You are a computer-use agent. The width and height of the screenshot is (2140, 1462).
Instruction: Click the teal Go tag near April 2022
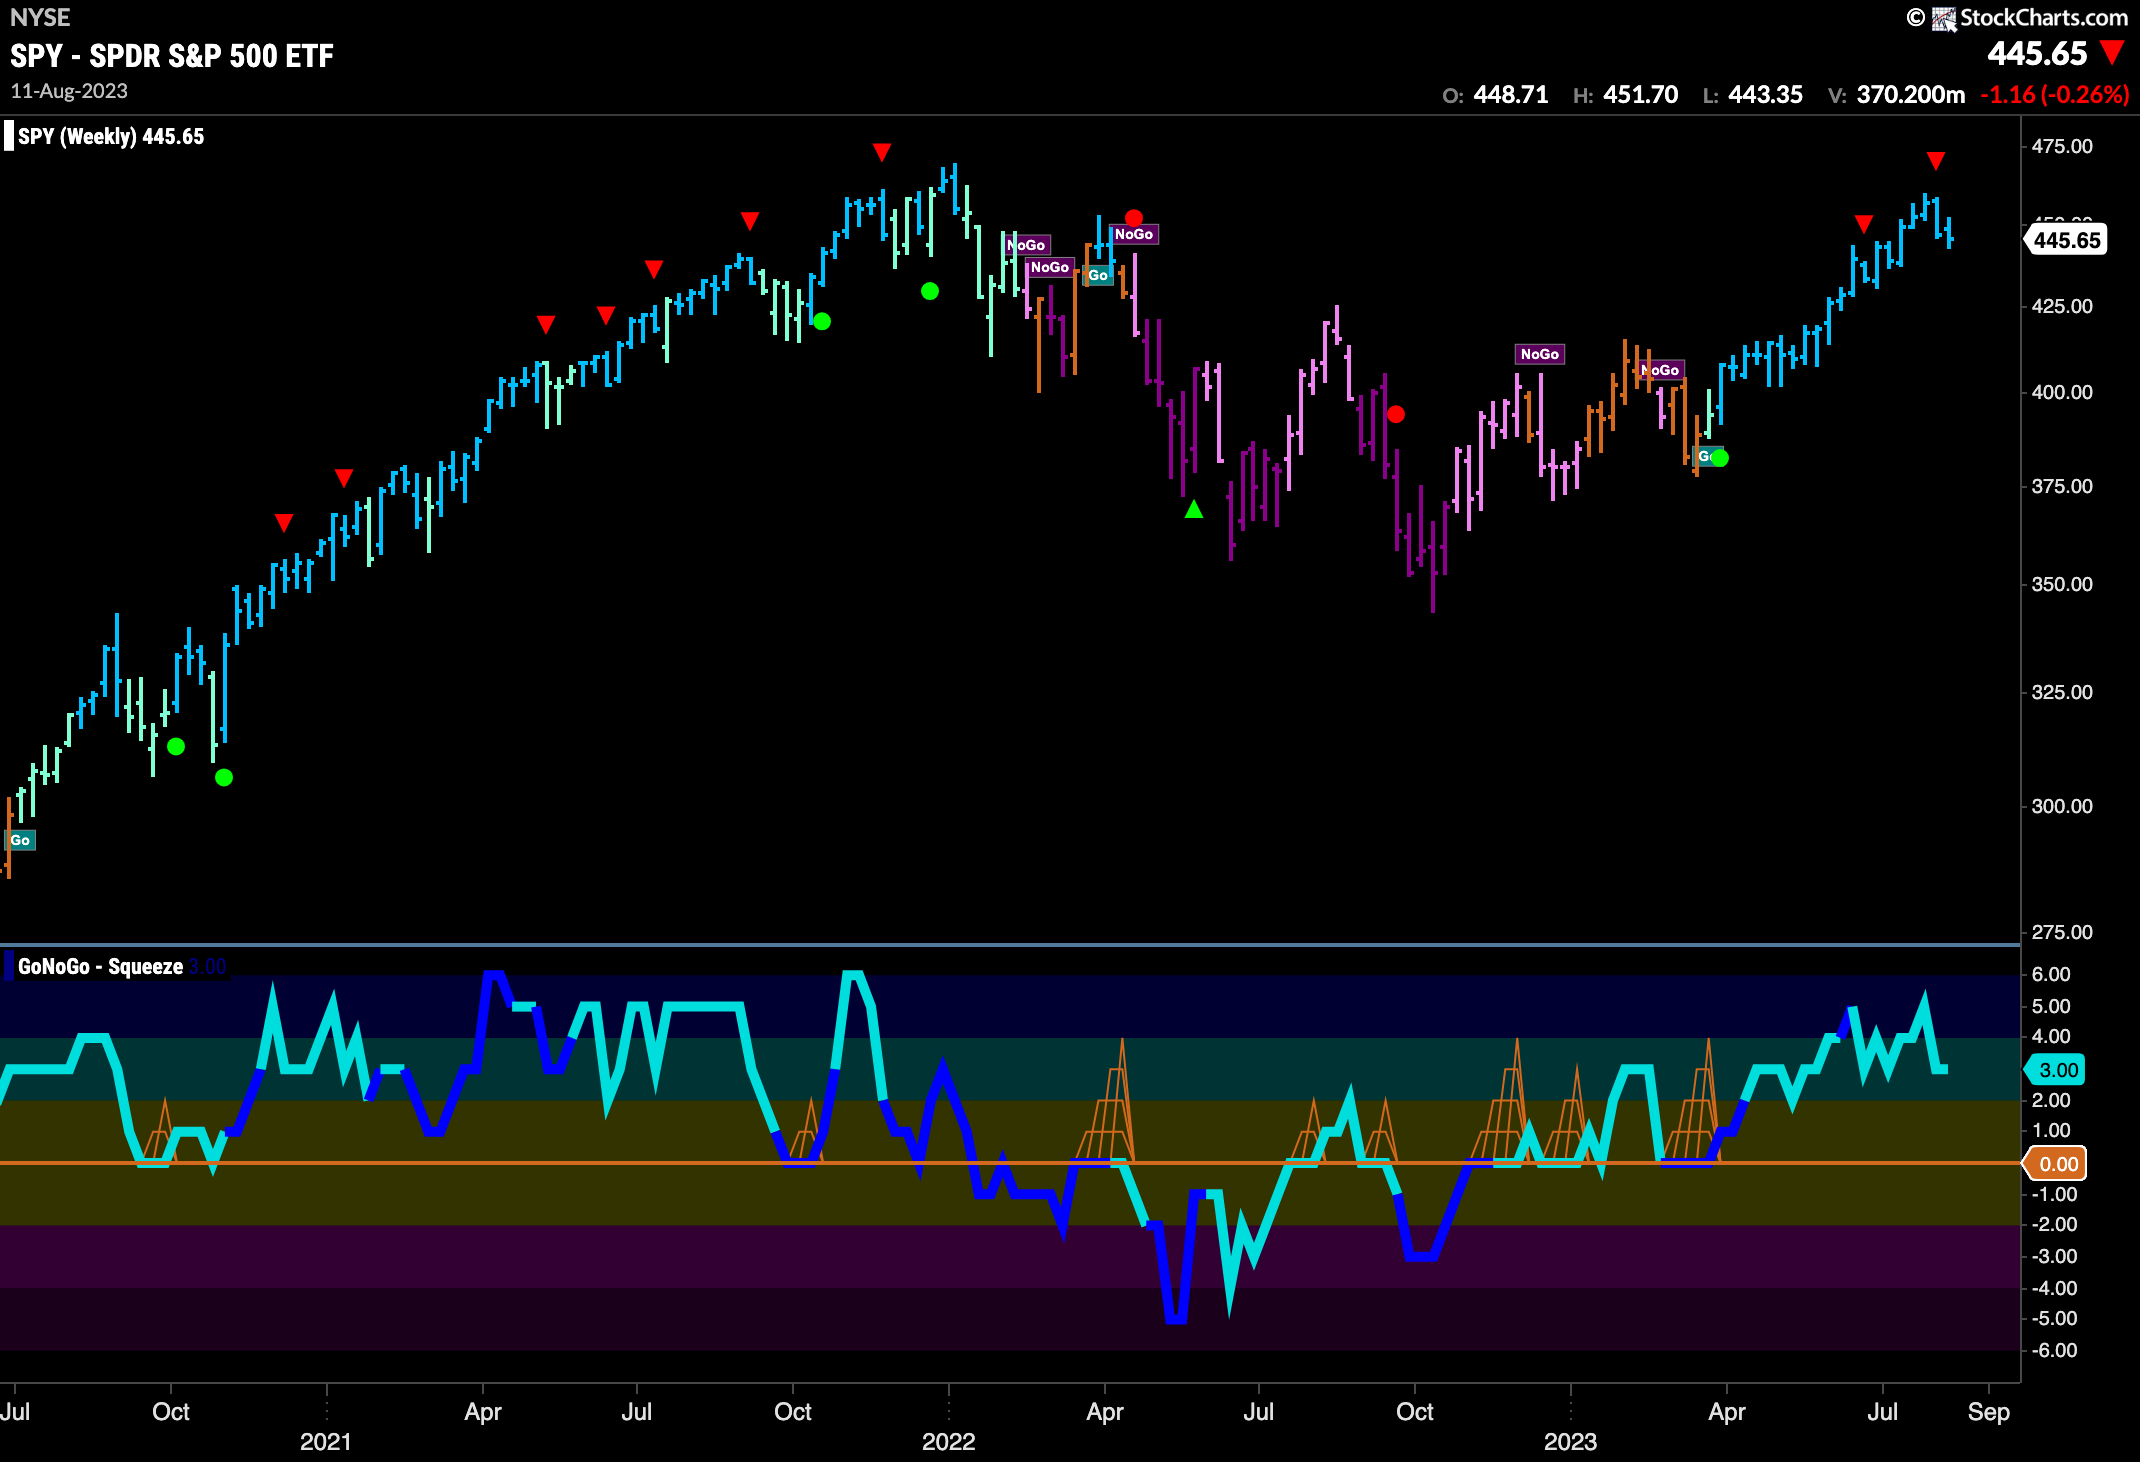point(1098,275)
